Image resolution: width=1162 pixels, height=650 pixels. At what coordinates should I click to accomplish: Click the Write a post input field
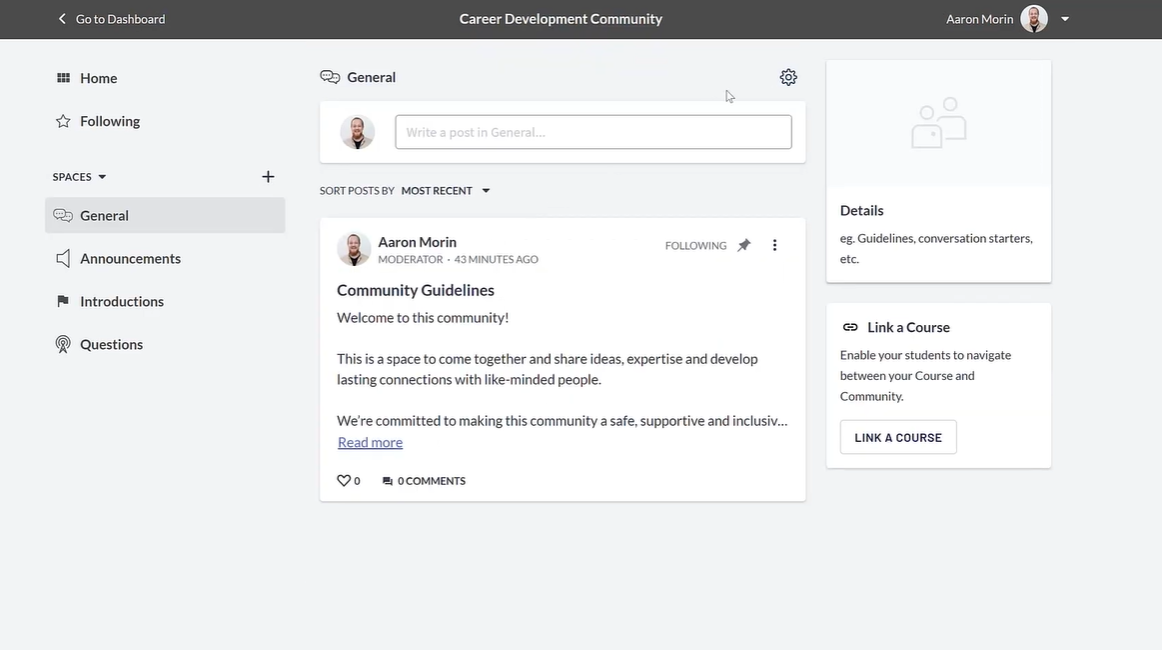pyautogui.click(x=593, y=132)
